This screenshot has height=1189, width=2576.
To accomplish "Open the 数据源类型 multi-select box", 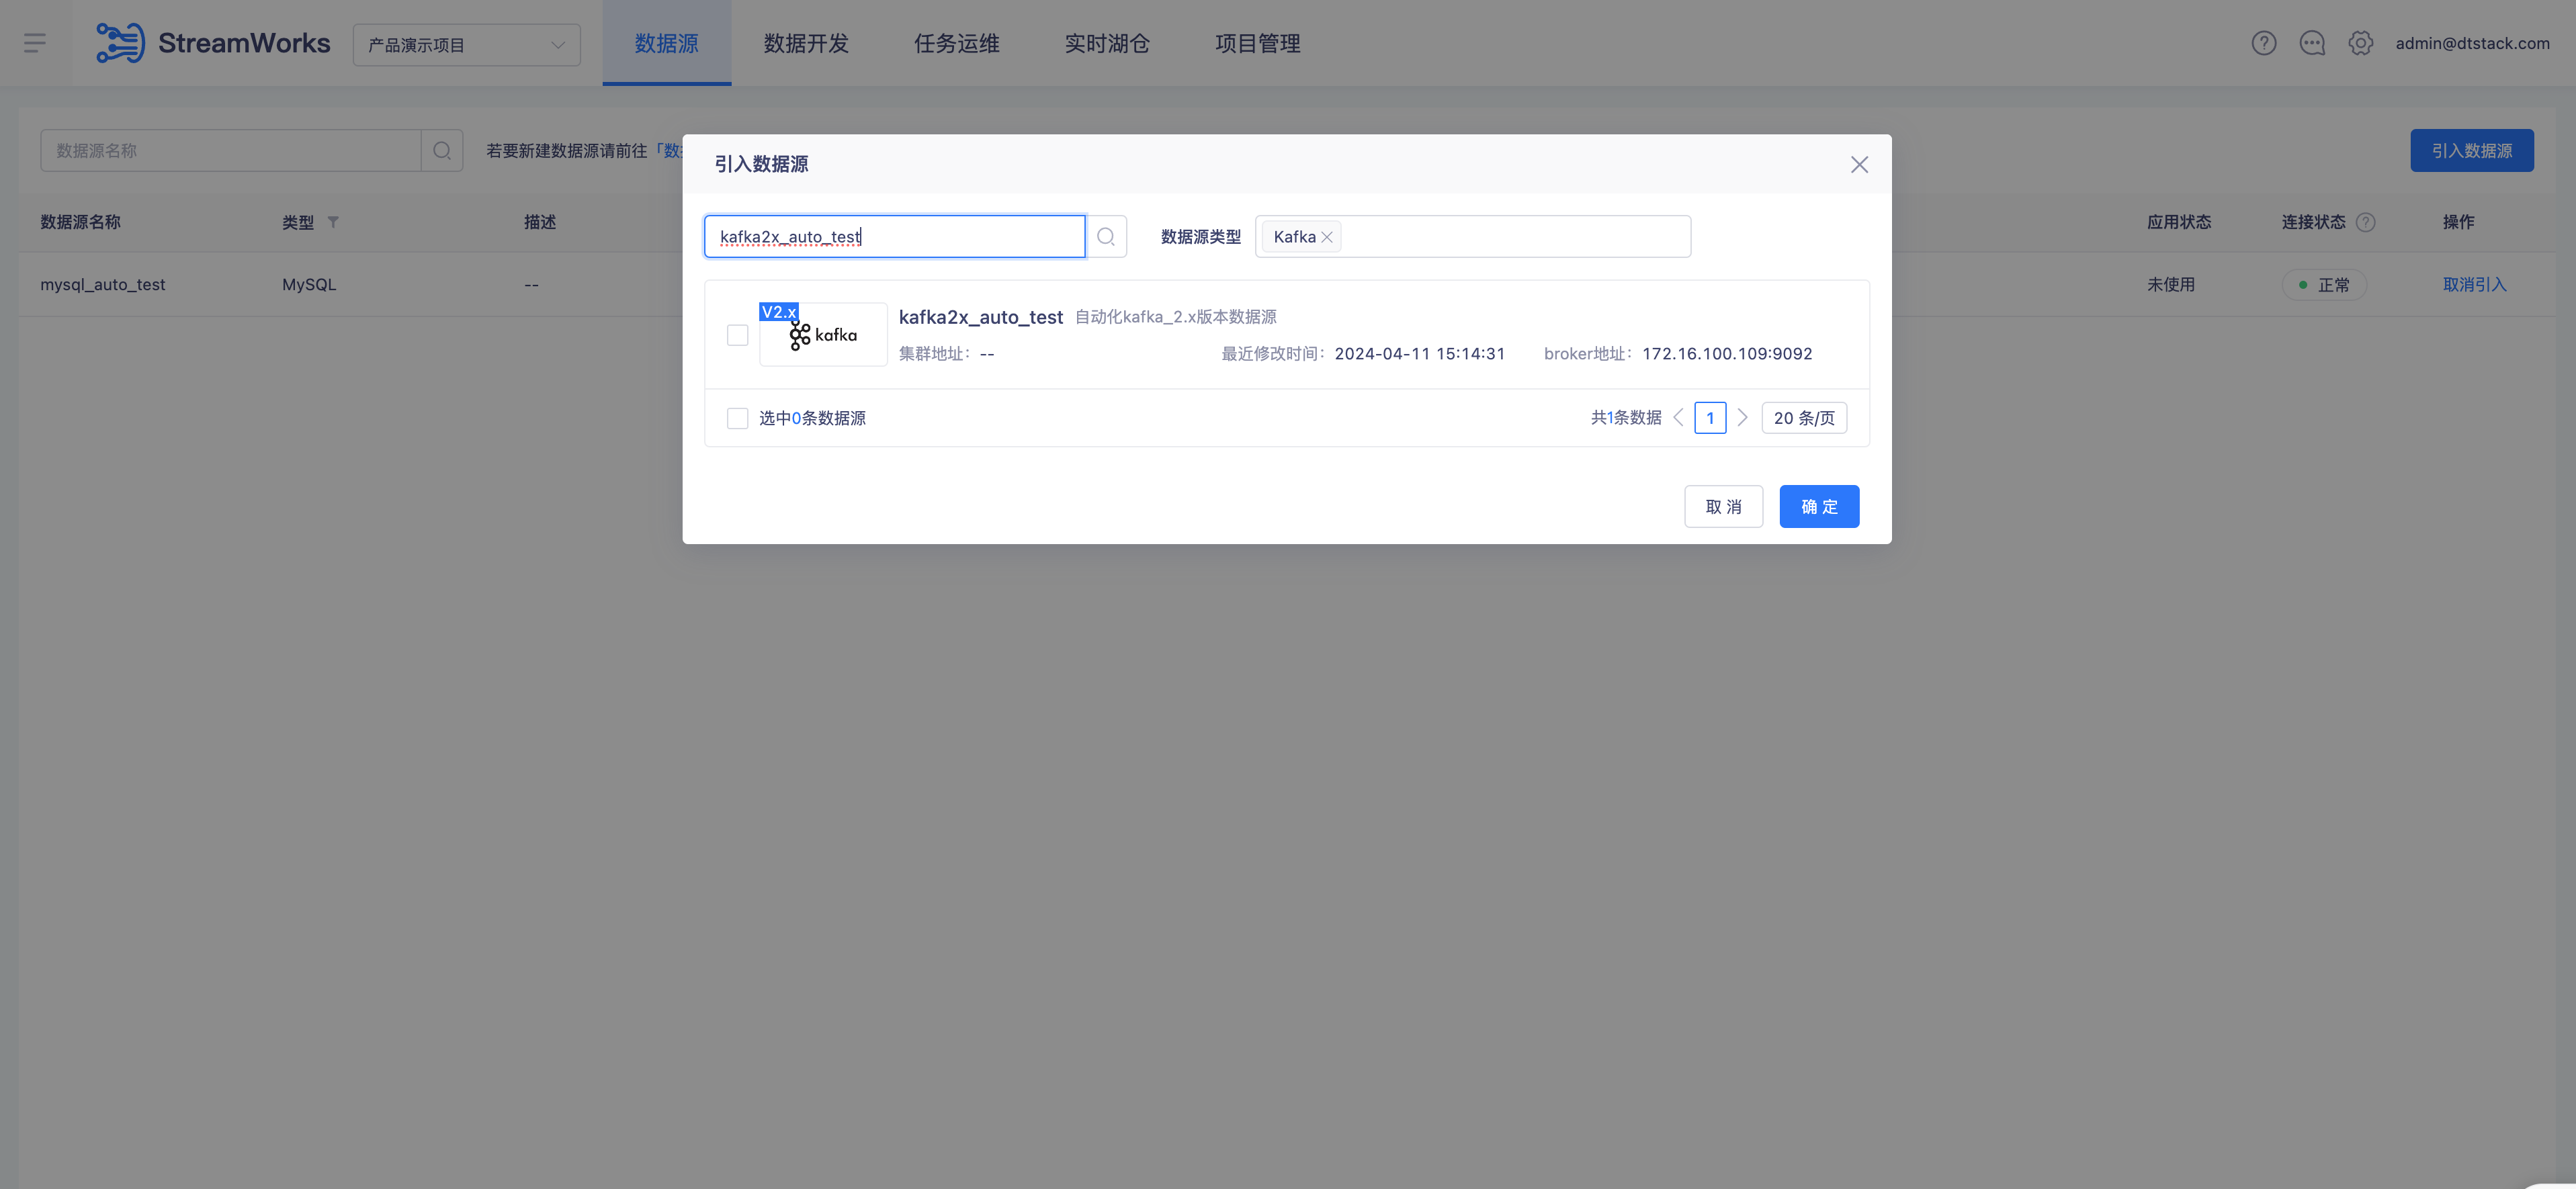I will coord(1472,237).
